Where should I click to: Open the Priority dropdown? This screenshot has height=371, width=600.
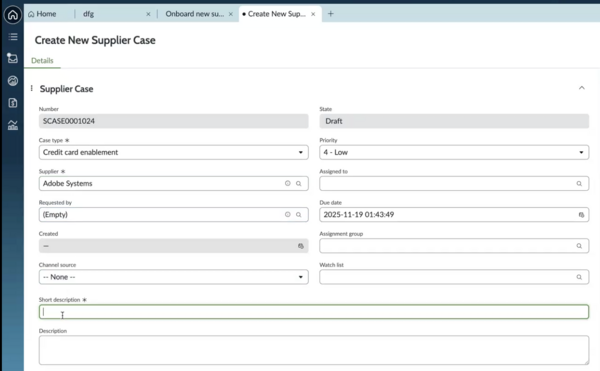(x=454, y=152)
